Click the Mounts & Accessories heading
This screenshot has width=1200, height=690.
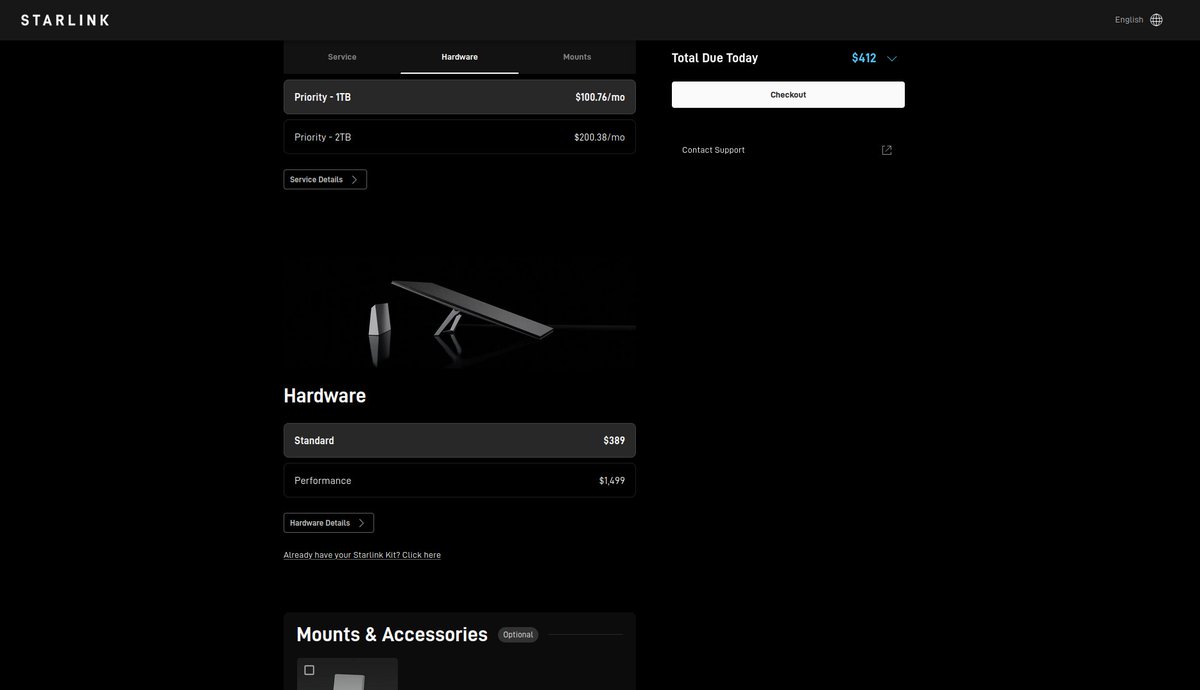(x=392, y=635)
